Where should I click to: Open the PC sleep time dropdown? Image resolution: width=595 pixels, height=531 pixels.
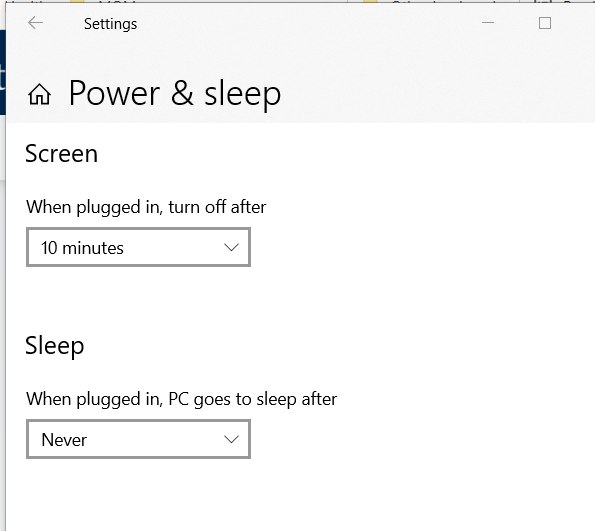[x=139, y=439]
